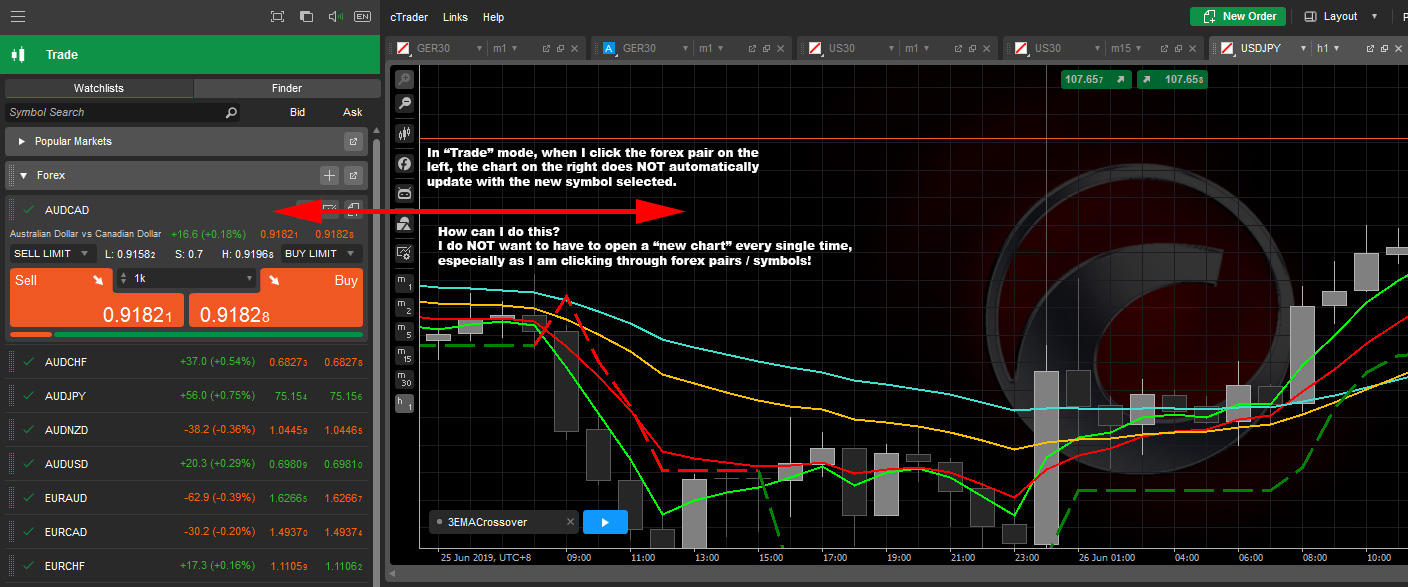Click the magnifier icon in Symbol Search
1408x587 pixels.
231,113
